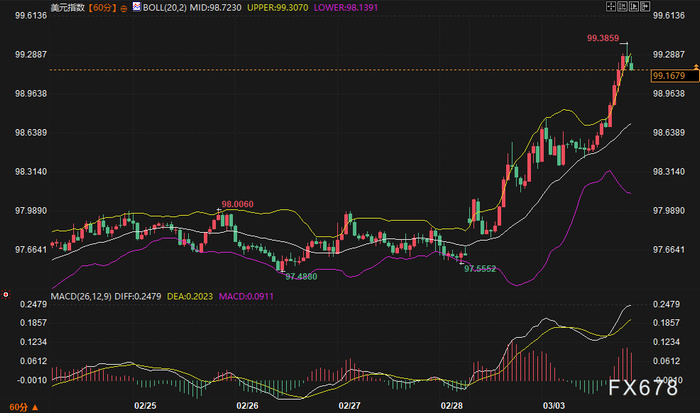Click the 02/27 date on time axis
Screen dimensions: 700x413
click(350, 406)
